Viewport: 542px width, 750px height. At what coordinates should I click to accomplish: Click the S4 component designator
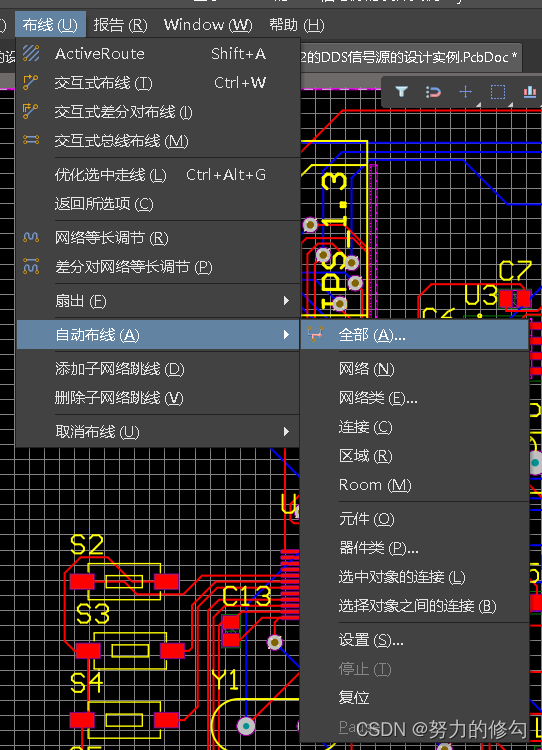[x=86, y=683]
